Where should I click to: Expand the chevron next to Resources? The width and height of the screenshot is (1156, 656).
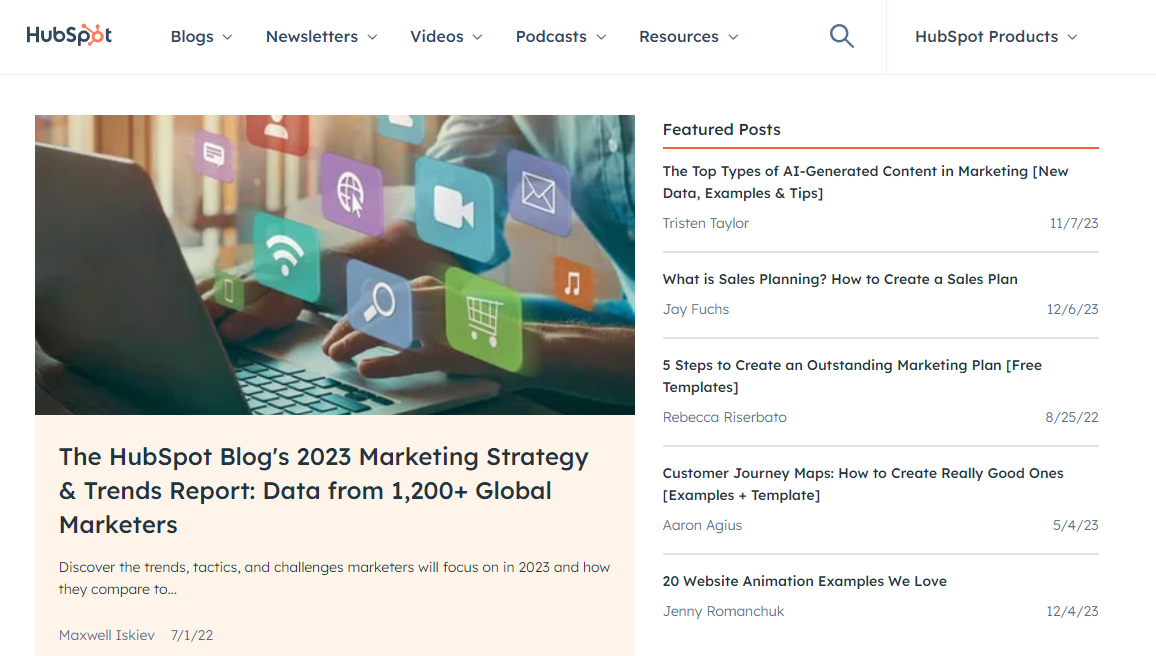pos(733,37)
